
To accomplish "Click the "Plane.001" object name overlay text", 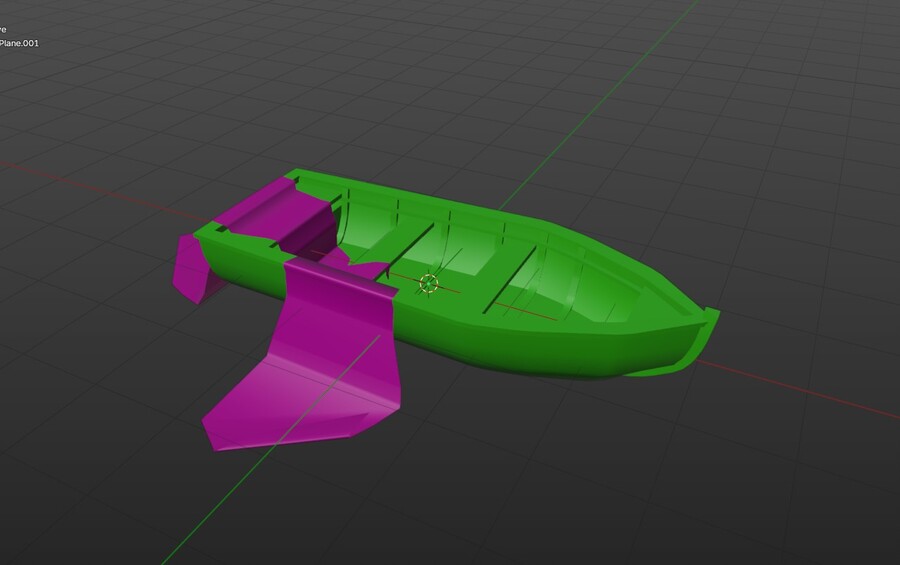I will [19, 43].
